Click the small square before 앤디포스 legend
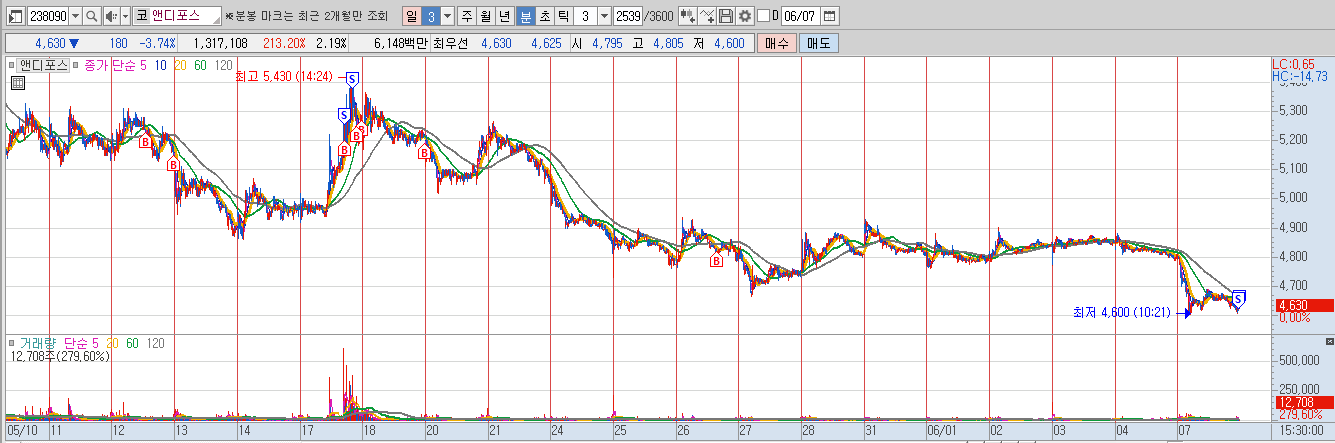 (12, 65)
